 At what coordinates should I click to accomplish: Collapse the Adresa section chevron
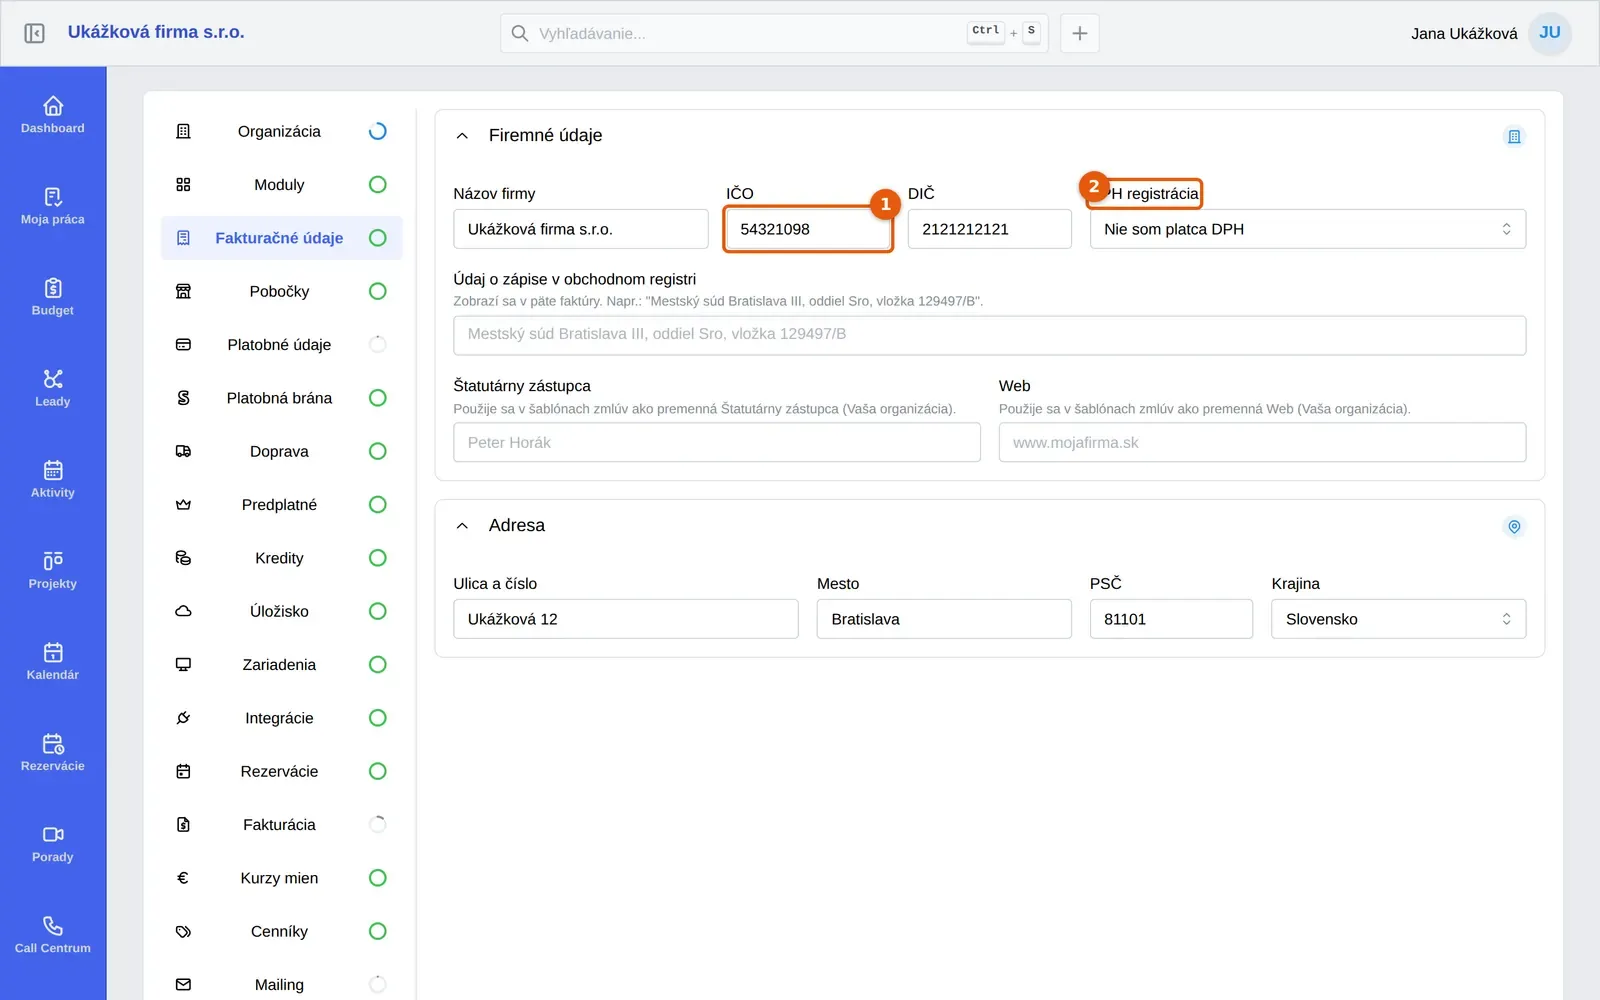pos(462,526)
